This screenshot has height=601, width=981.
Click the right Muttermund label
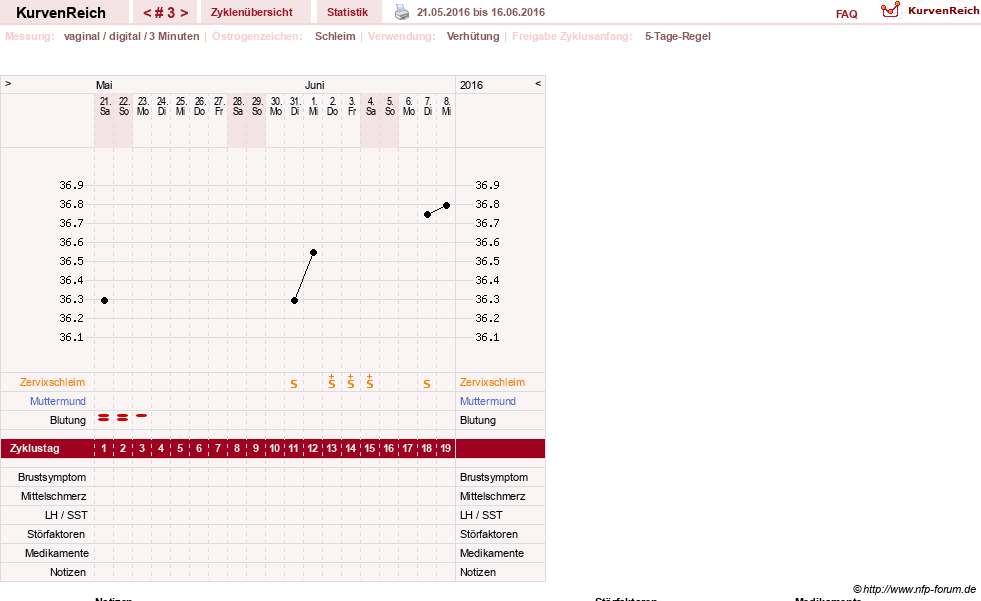click(488, 401)
